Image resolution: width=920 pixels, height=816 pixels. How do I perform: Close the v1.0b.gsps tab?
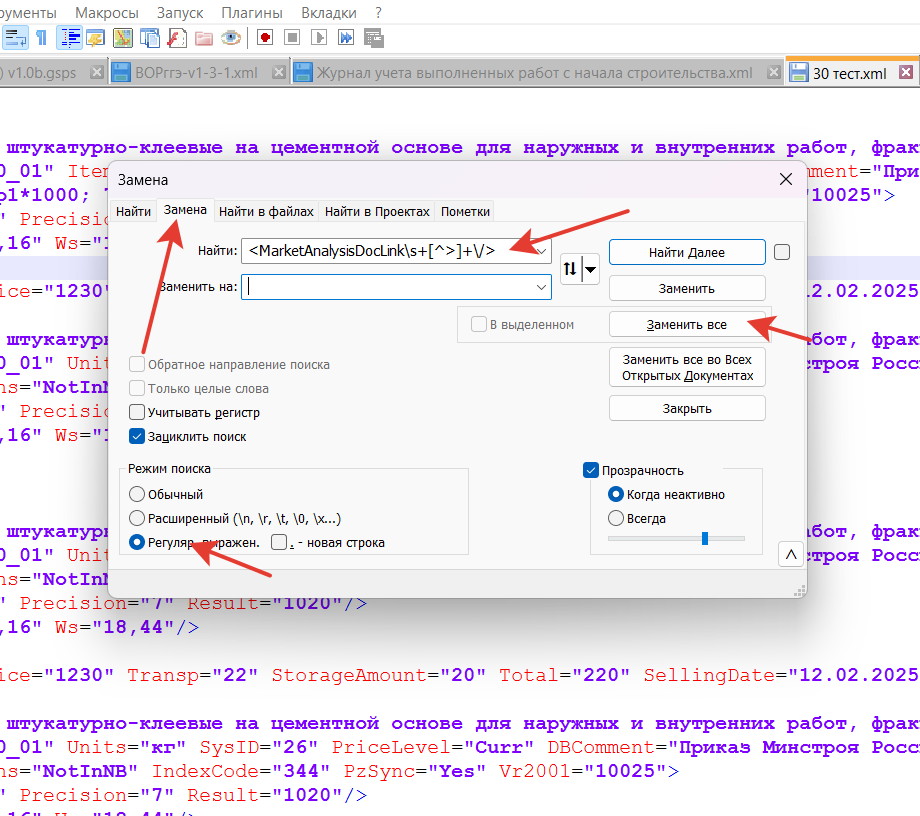click(97, 72)
